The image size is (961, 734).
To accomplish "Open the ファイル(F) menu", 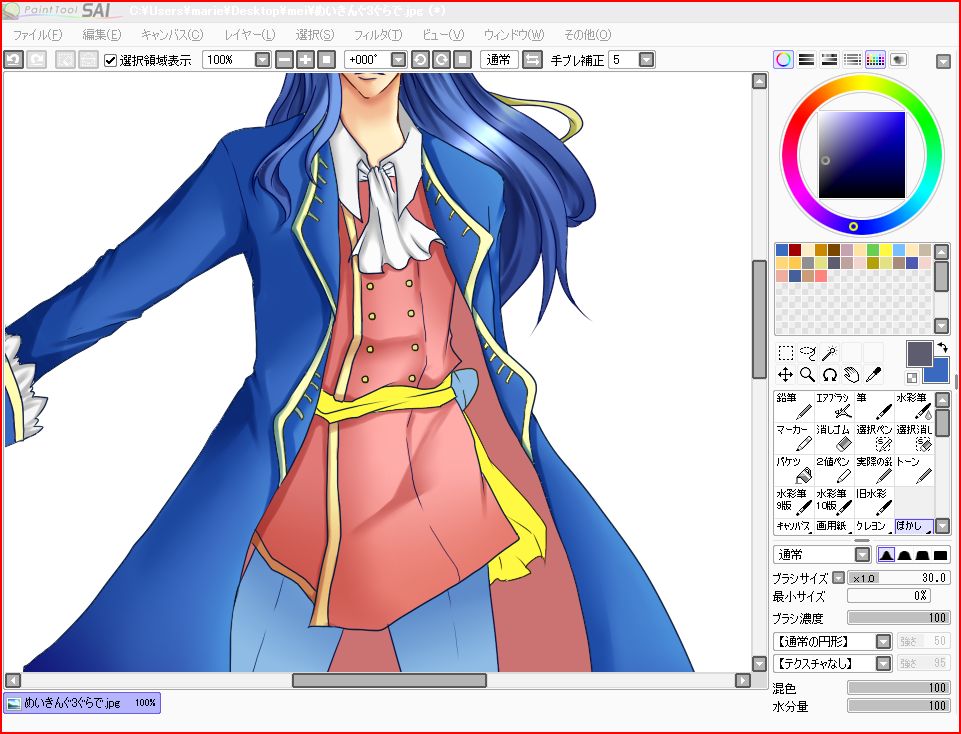I will (x=37, y=35).
